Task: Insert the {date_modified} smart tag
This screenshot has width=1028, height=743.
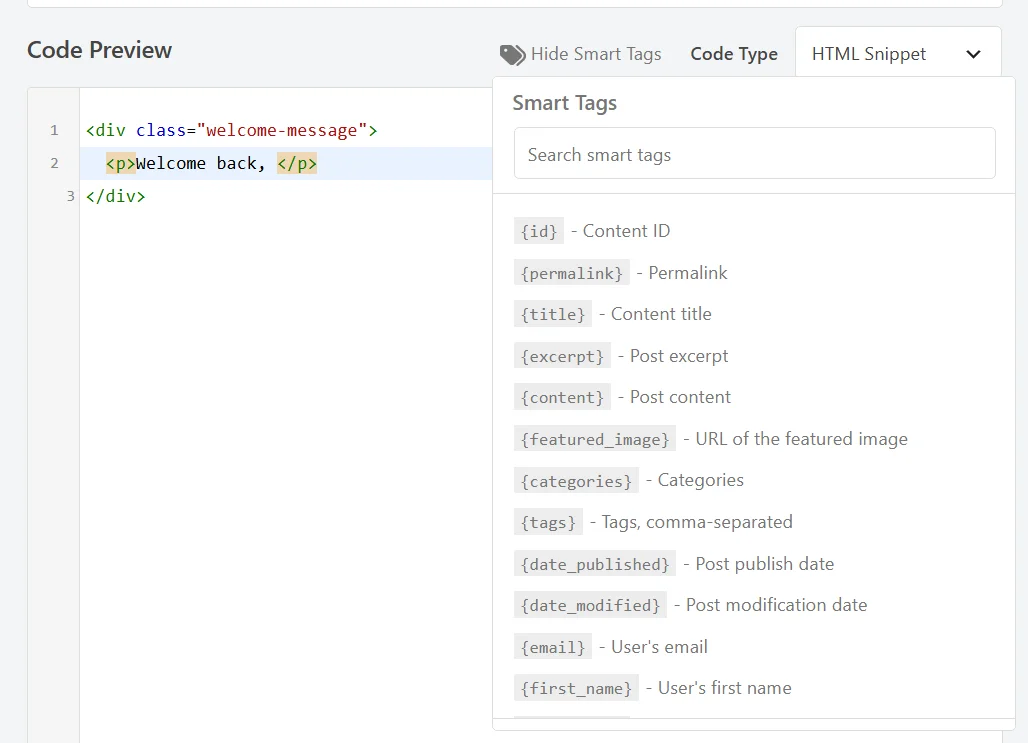Action: tap(591, 605)
